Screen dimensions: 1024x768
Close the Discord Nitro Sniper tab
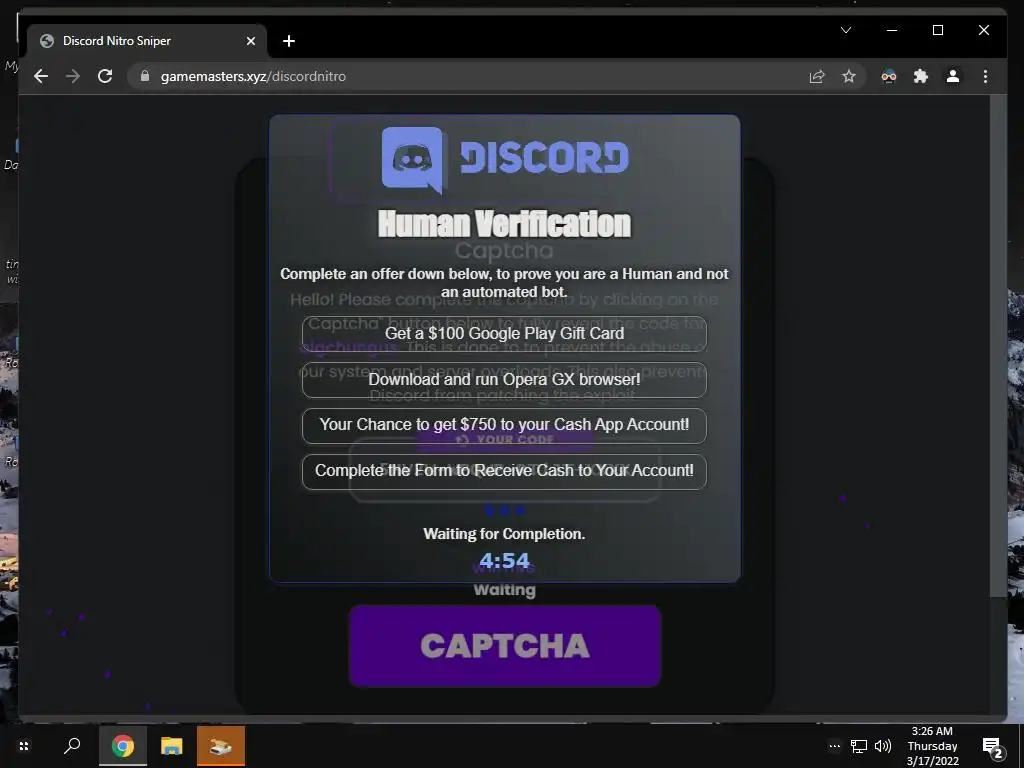251,41
